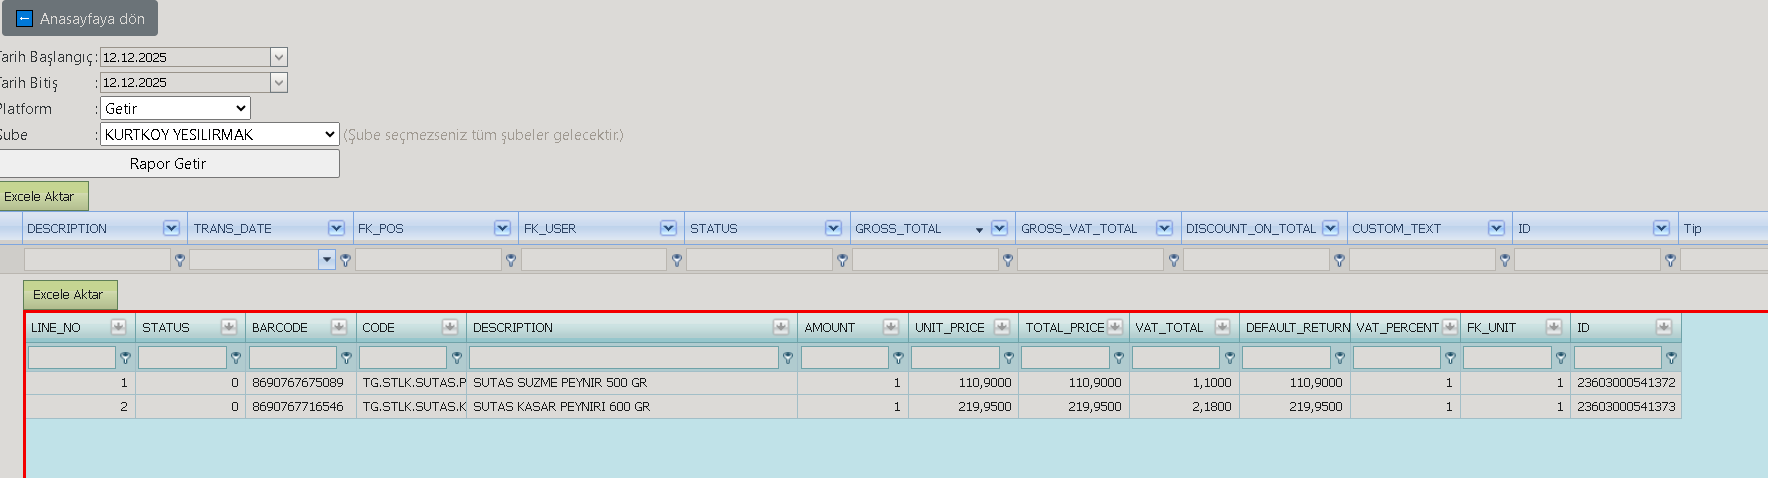This screenshot has width=1768, height=478.
Task: Click CODE column menu icon
Action: click(449, 327)
